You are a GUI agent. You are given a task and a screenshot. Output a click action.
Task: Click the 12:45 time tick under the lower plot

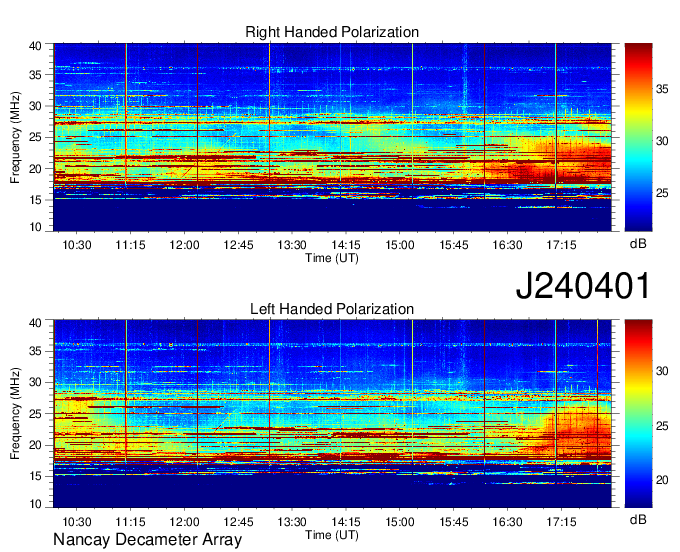(238, 522)
